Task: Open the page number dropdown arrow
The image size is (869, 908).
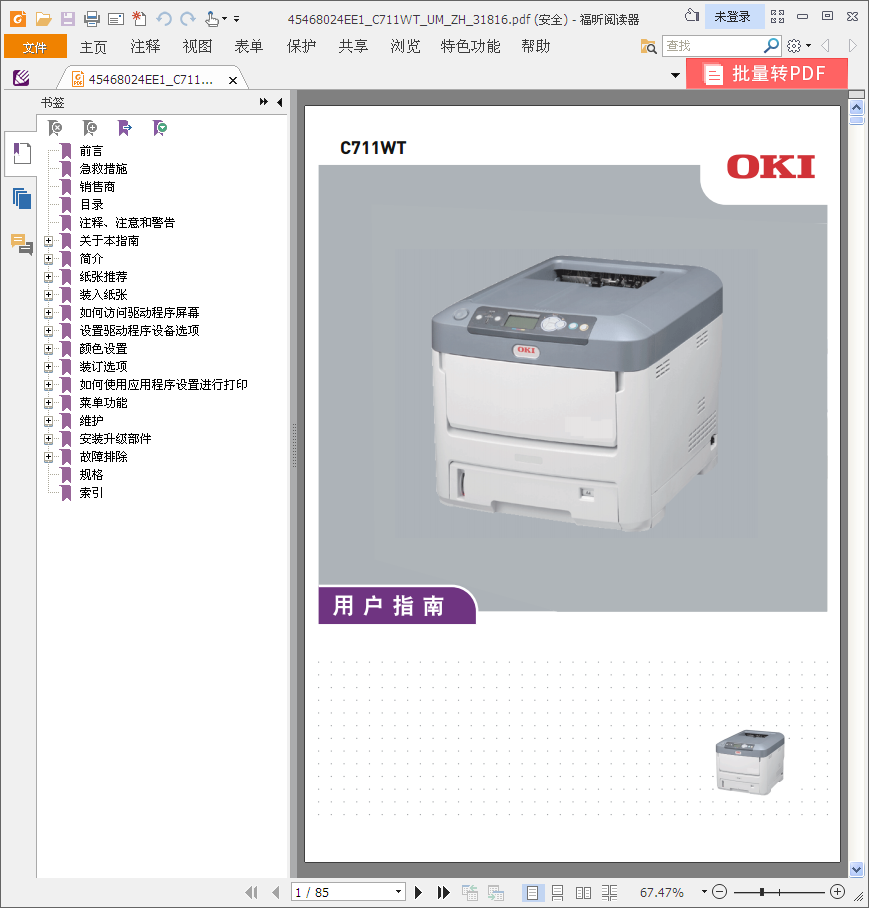Action: [398, 892]
